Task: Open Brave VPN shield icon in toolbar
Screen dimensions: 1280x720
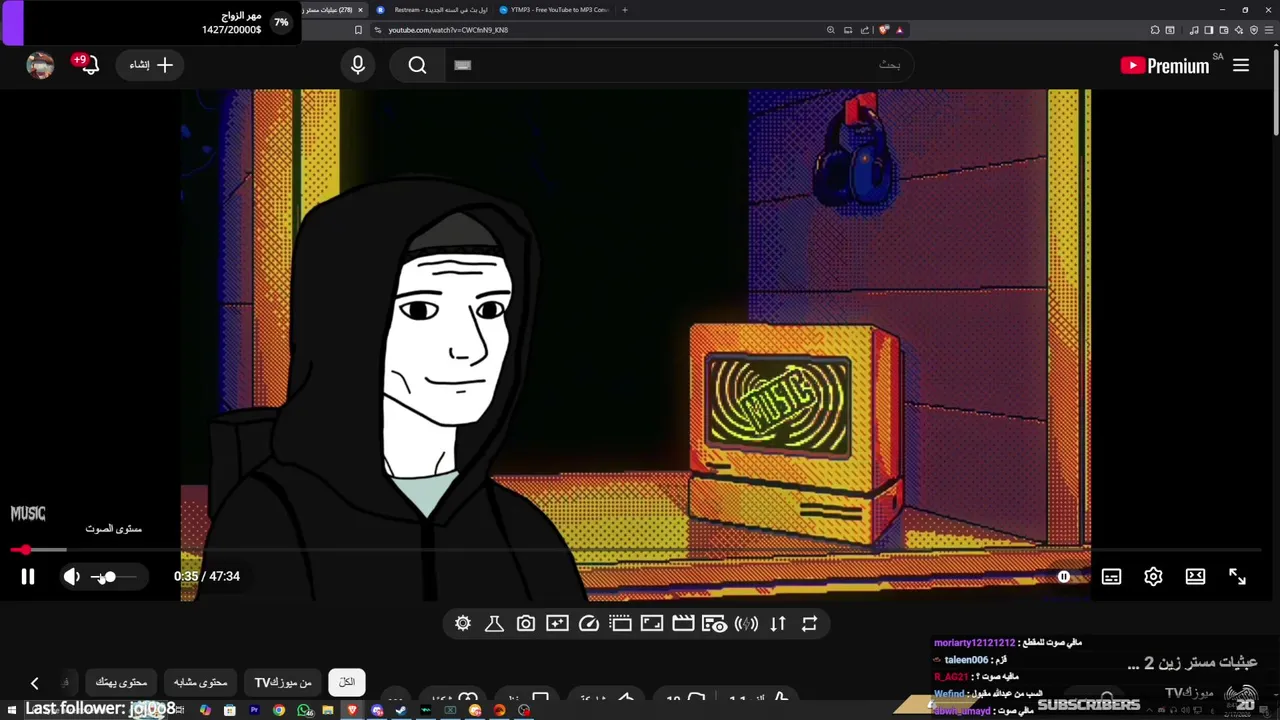Action: point(1254,30)
